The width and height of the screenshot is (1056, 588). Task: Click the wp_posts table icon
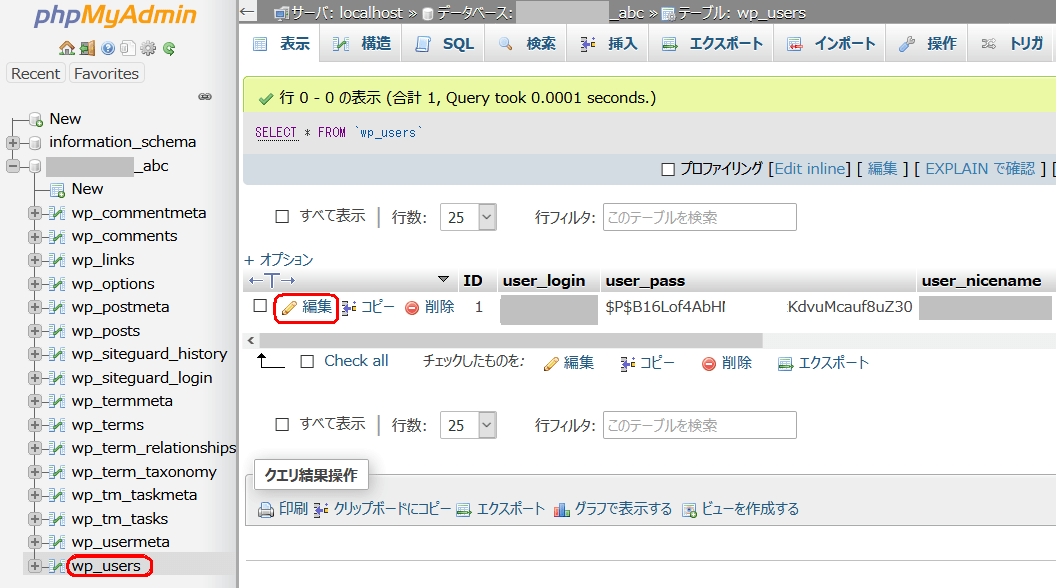(57, 331)
